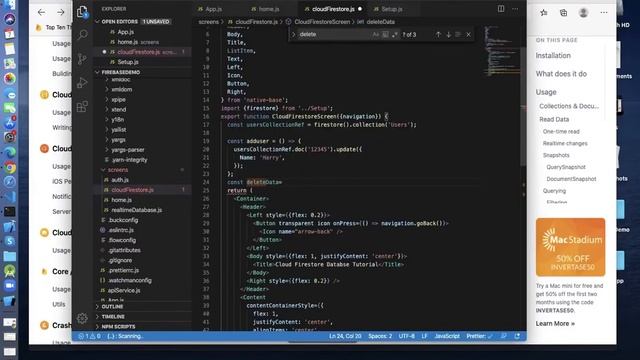The width and height of the screenshot is (640, 360).
Task: Click browser forward arrow
Action: click(61, 12)
